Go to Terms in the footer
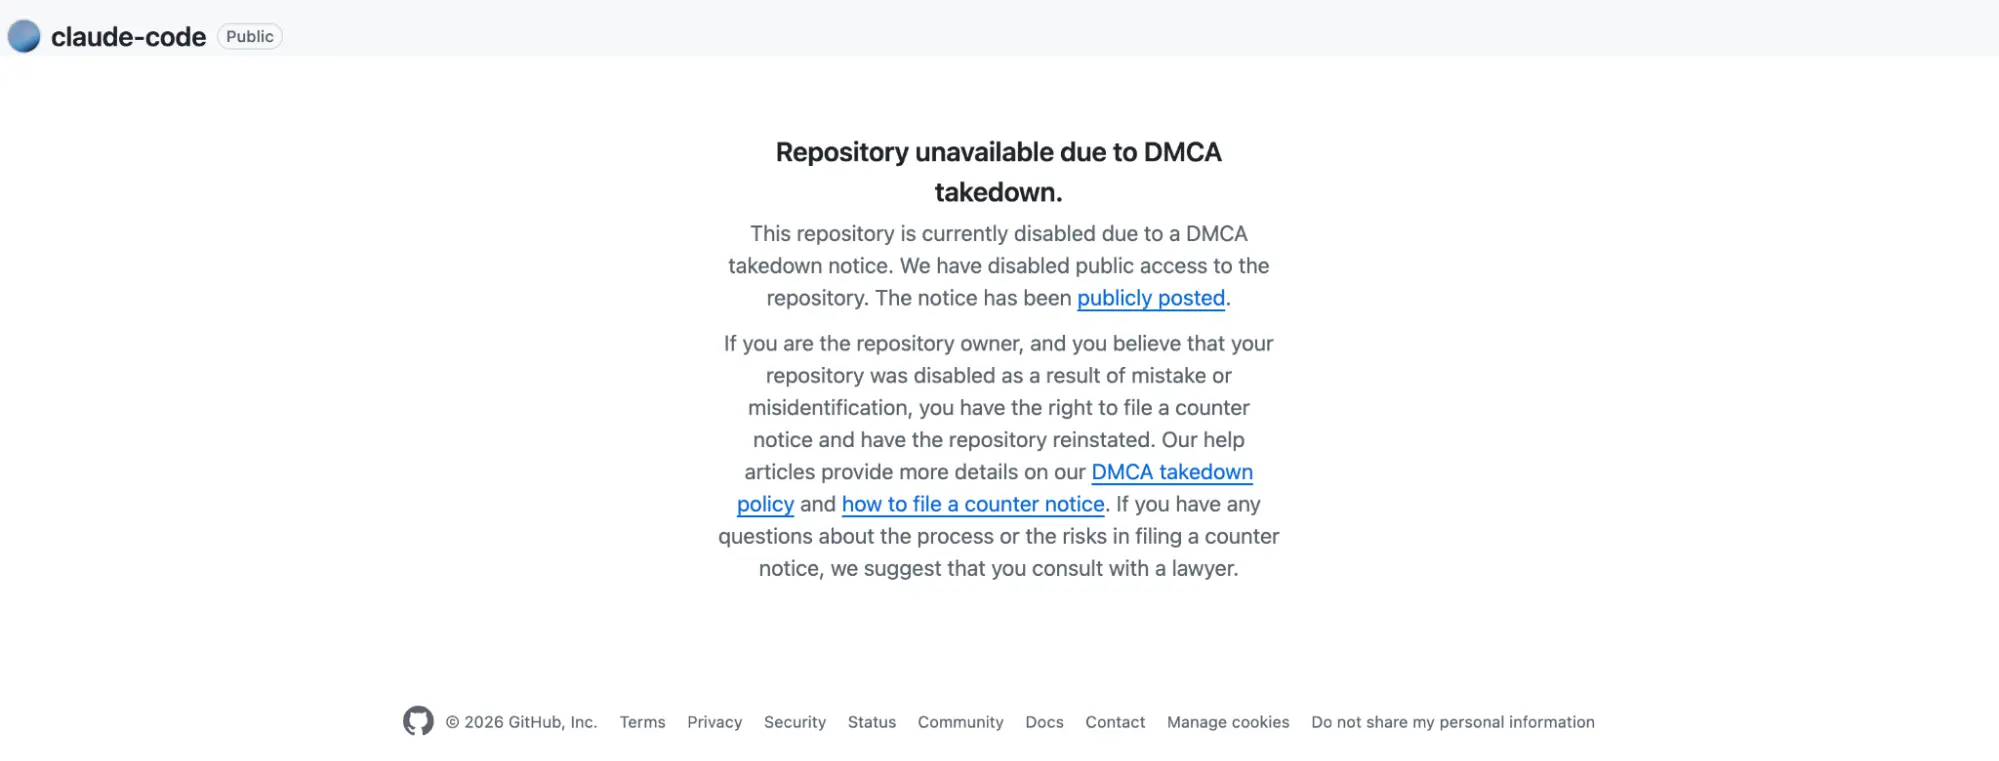Image resolution: width=1999 pixels, height=761 pixels. coord(642,722)
